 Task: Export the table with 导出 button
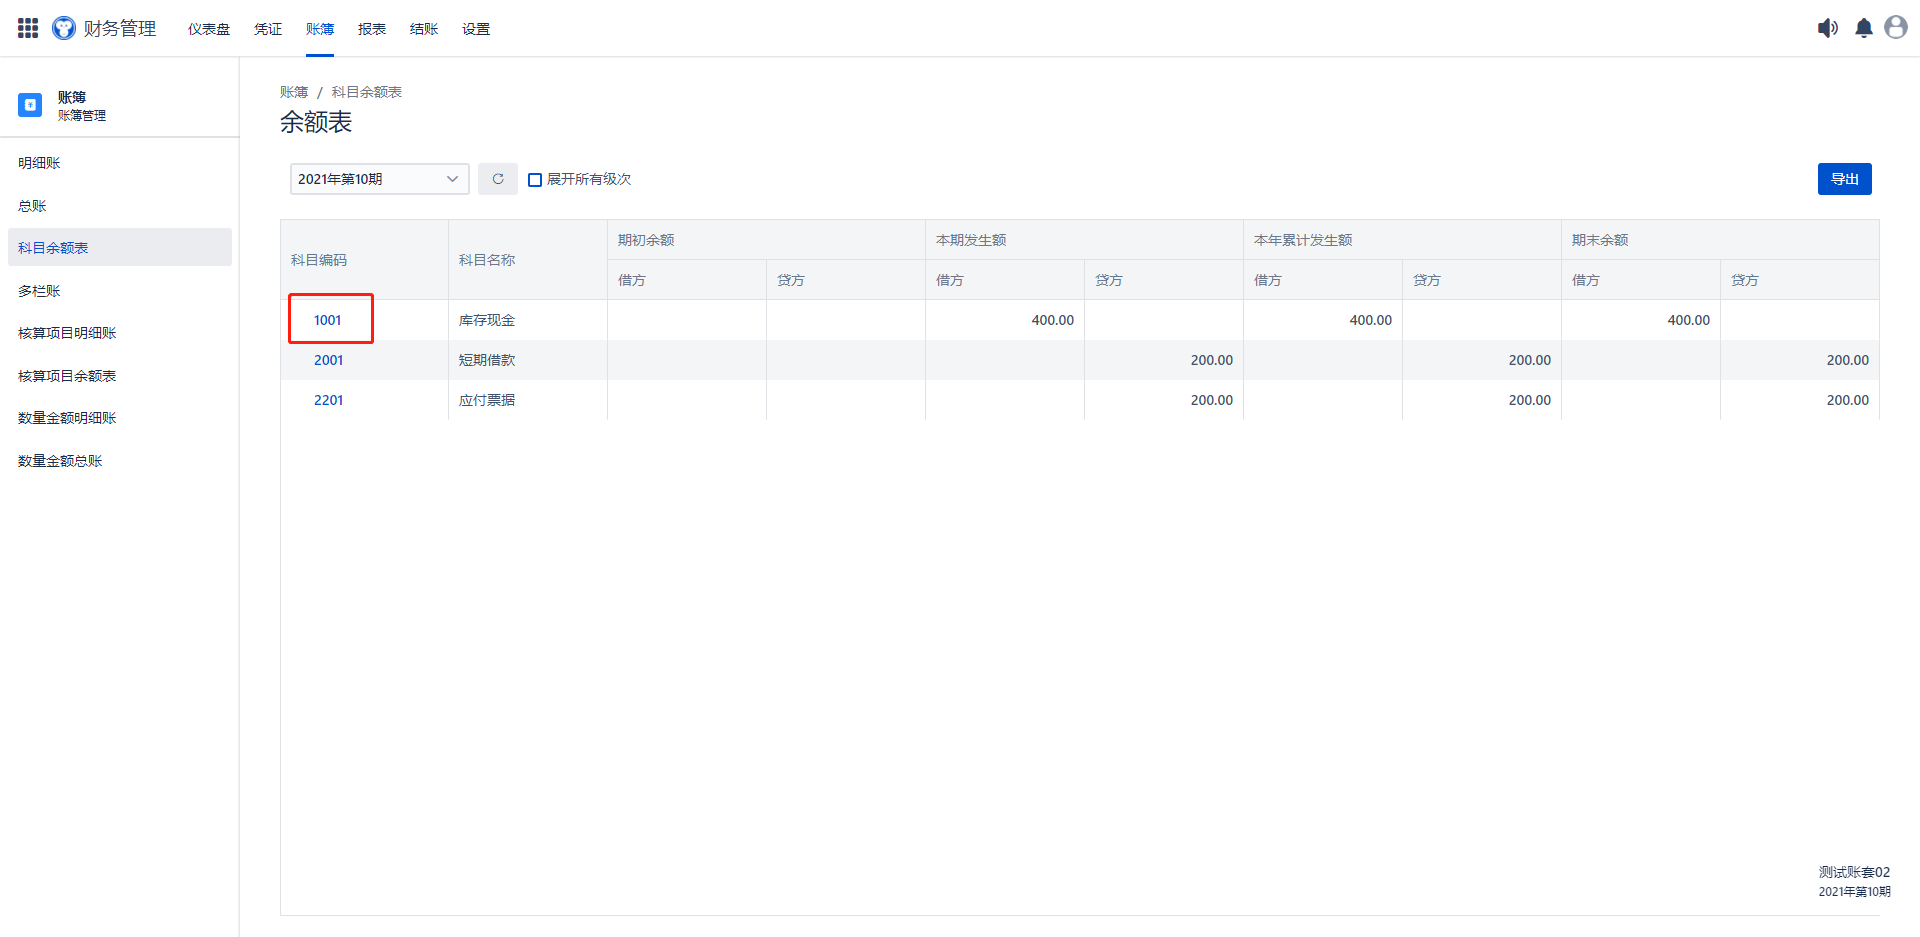coord(1844,179)
